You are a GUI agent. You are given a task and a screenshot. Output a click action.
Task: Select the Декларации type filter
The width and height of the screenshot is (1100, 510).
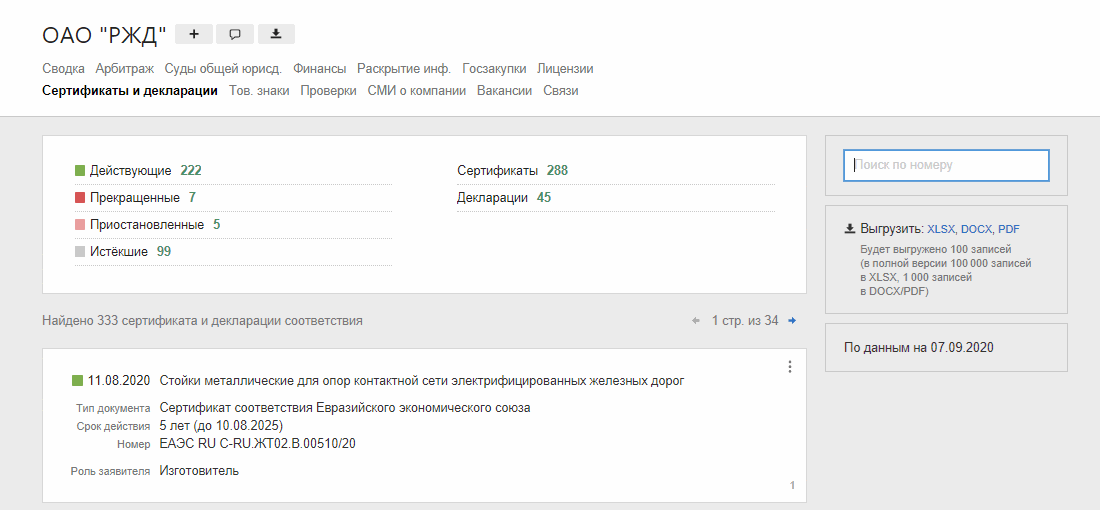(492, 198)
